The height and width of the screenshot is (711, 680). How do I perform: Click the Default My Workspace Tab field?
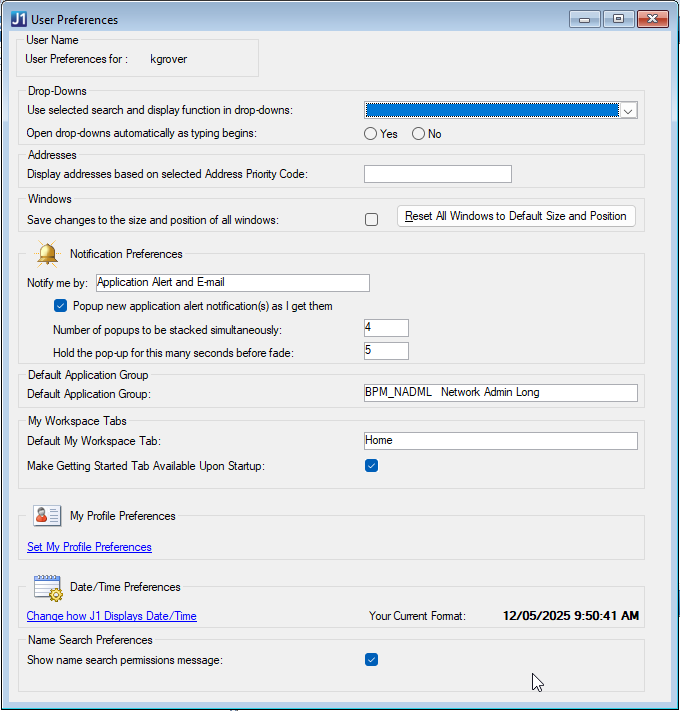coord(500,441)
